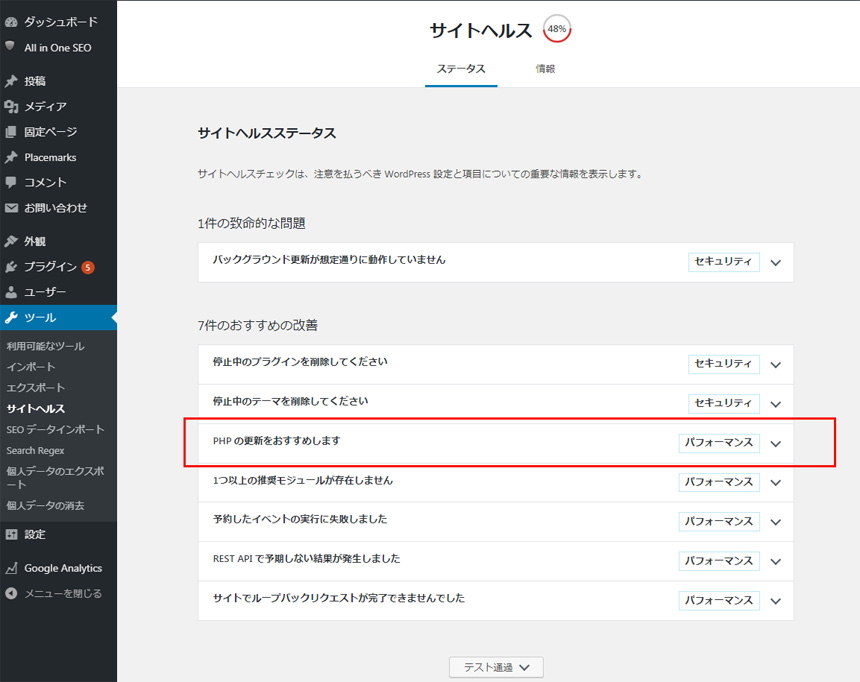Open Search Regex submenu link

[35, 450]
